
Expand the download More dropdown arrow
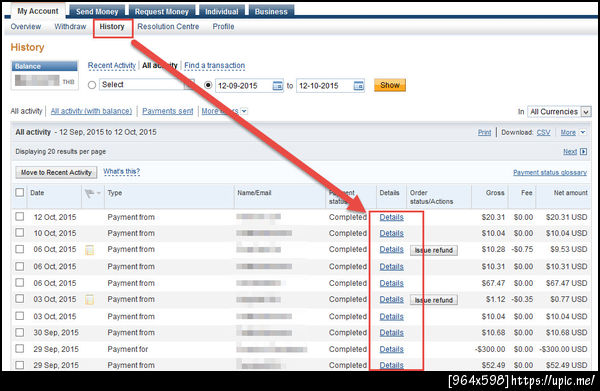click(583, 132)
